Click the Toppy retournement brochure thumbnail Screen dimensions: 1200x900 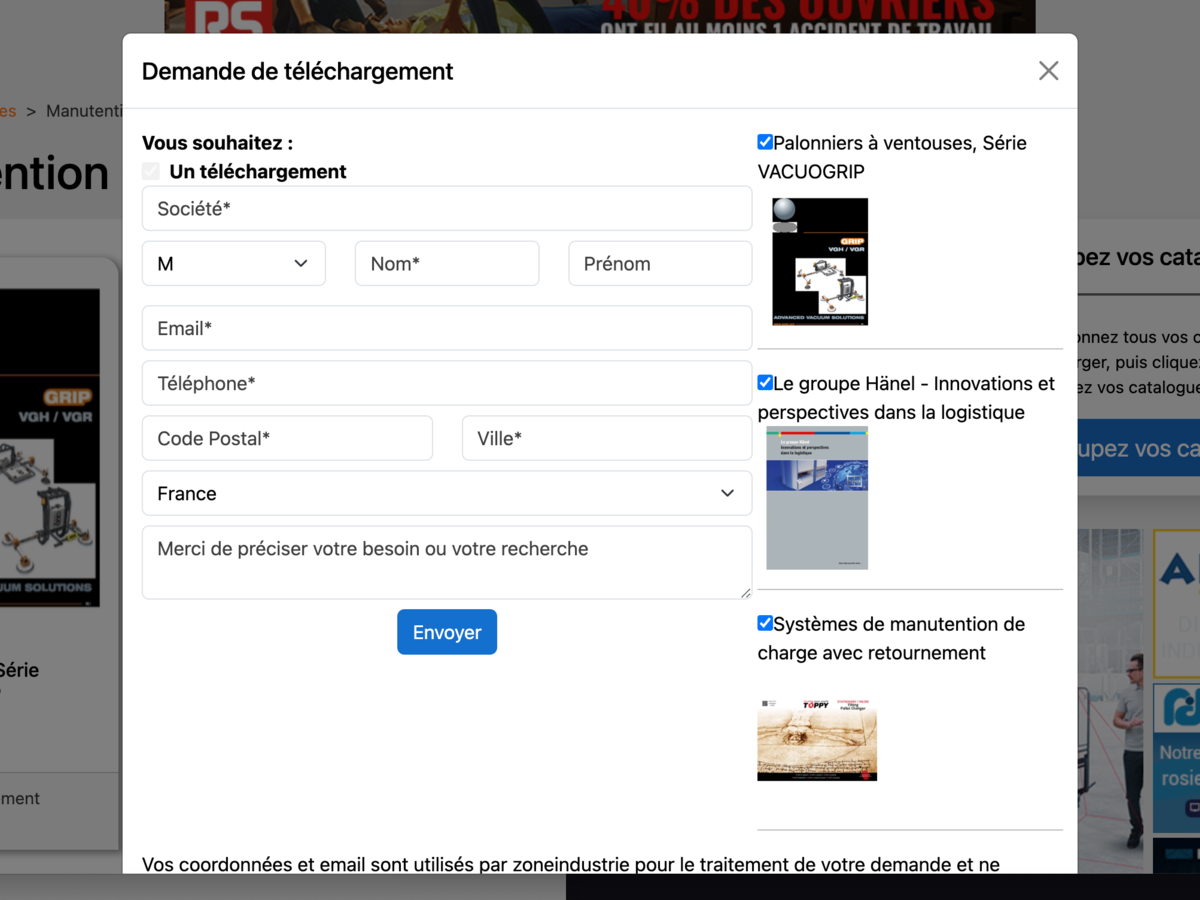(817, 738)
